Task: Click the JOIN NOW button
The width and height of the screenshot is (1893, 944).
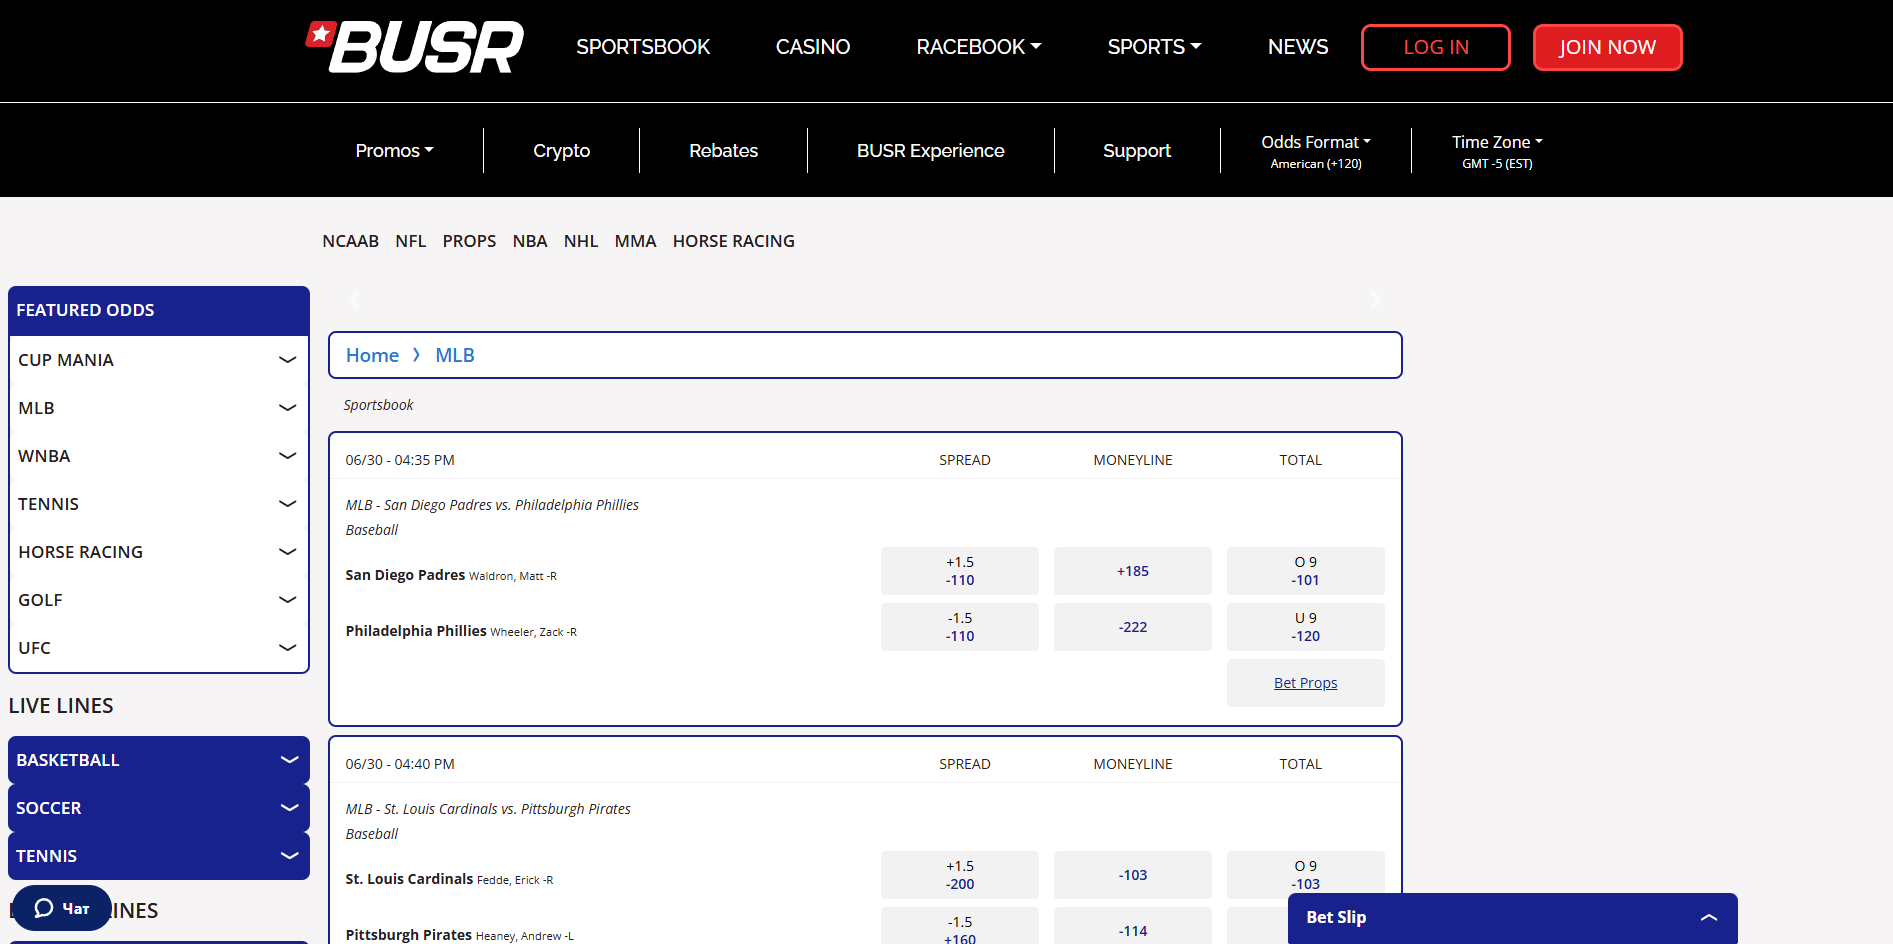Action: click(x=1607, y=47)
